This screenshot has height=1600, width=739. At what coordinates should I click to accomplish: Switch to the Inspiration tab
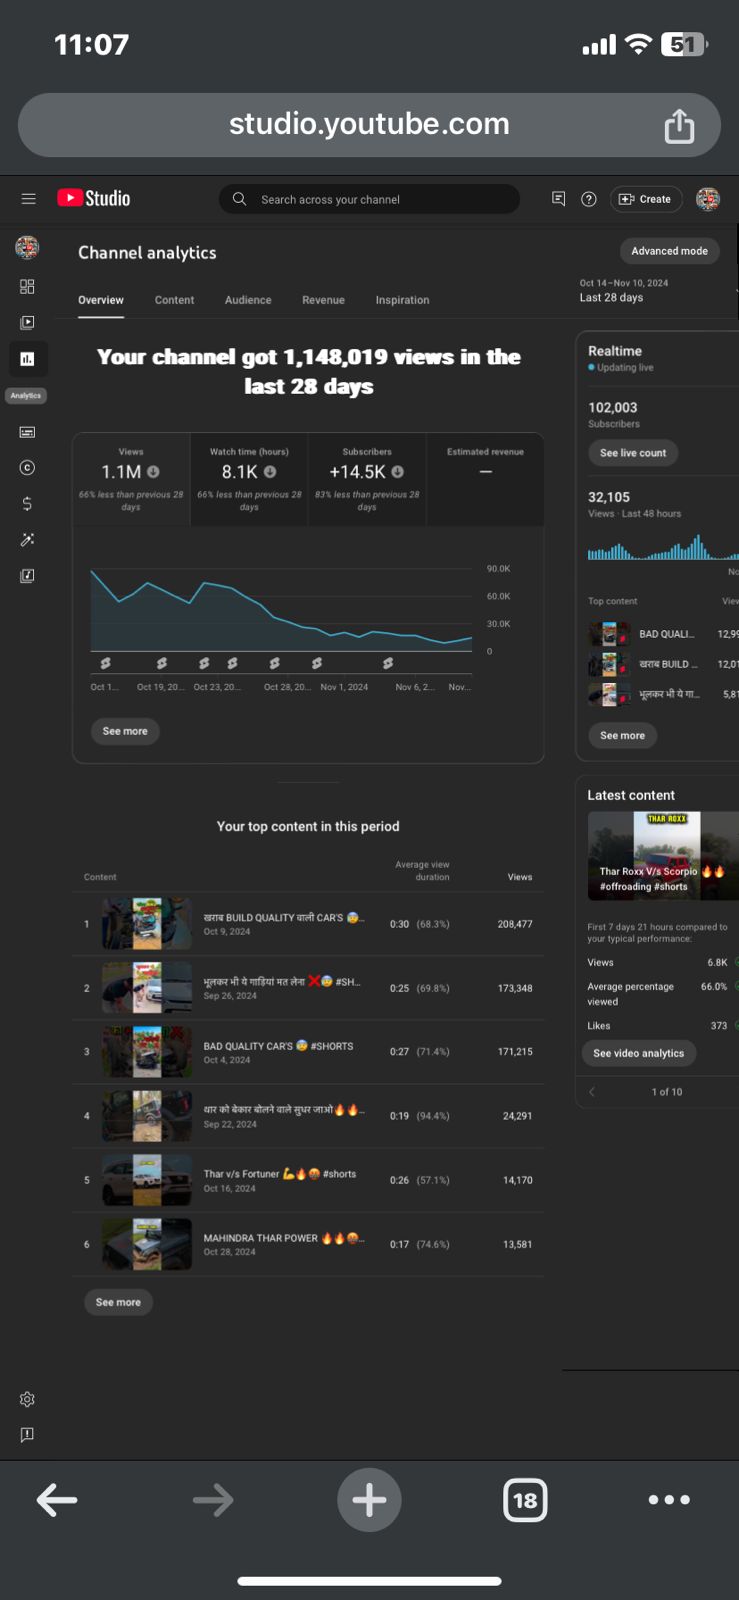pyautogui.click(x=402, y=300)
